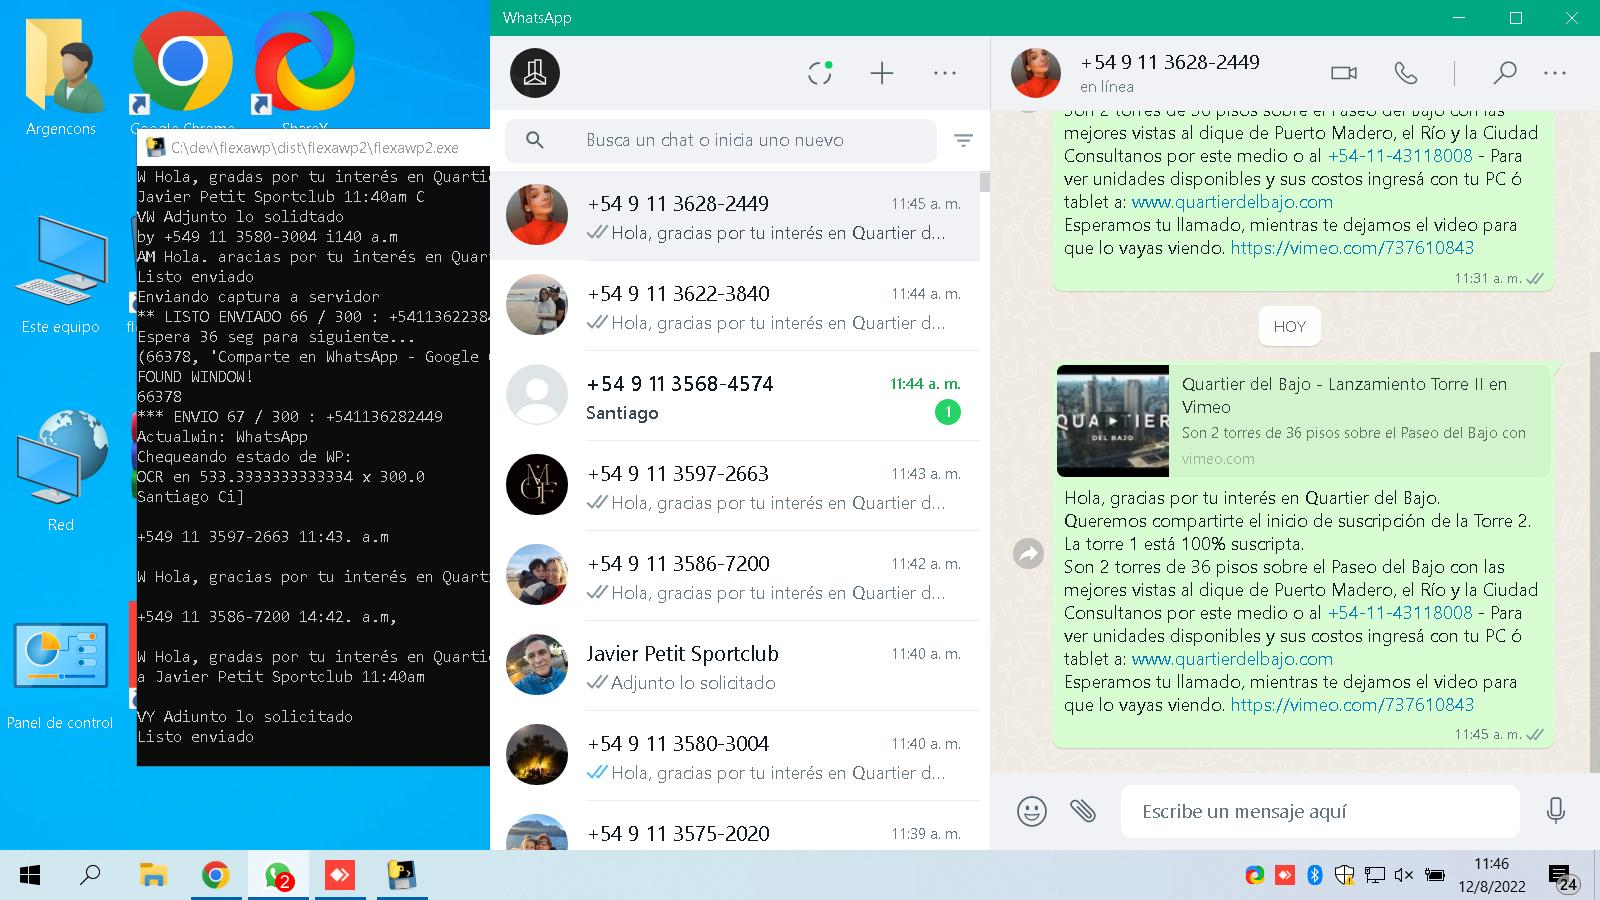Click avatar of +54 9 11 3622-3840 chat
The image size is (1600, 900).
coord(537,305)
